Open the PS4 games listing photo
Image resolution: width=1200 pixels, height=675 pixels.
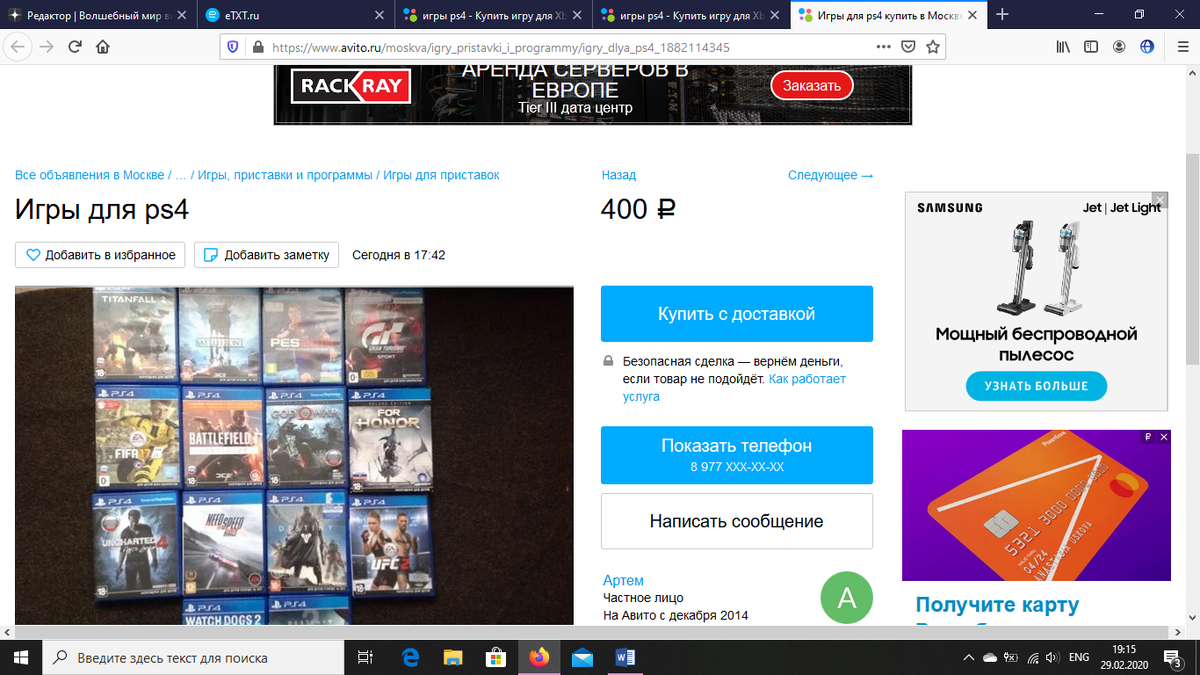pyautogui.click(x=294, y=455)
